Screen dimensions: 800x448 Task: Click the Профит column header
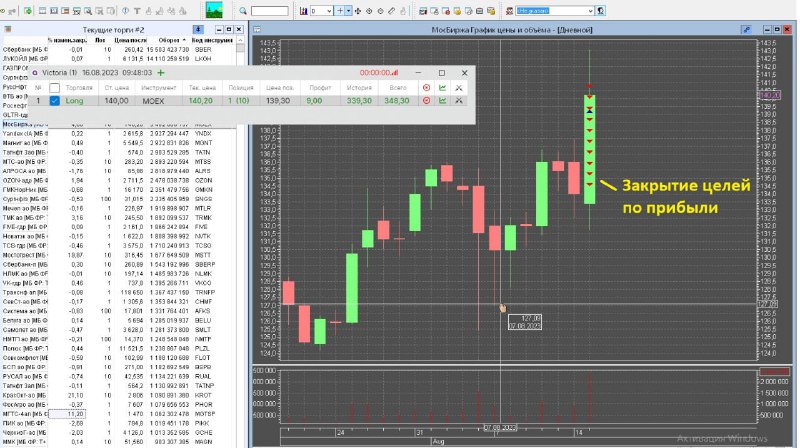point(321,87)
